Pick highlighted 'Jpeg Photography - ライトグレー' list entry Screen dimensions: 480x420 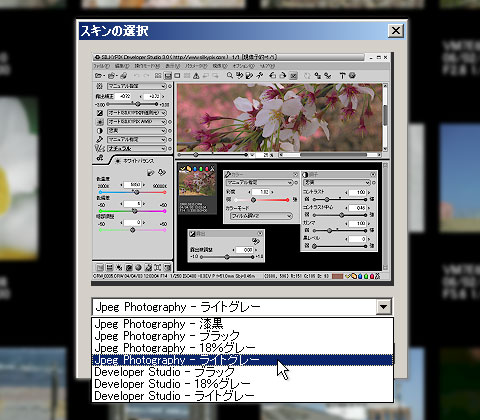tap(242, 360)
